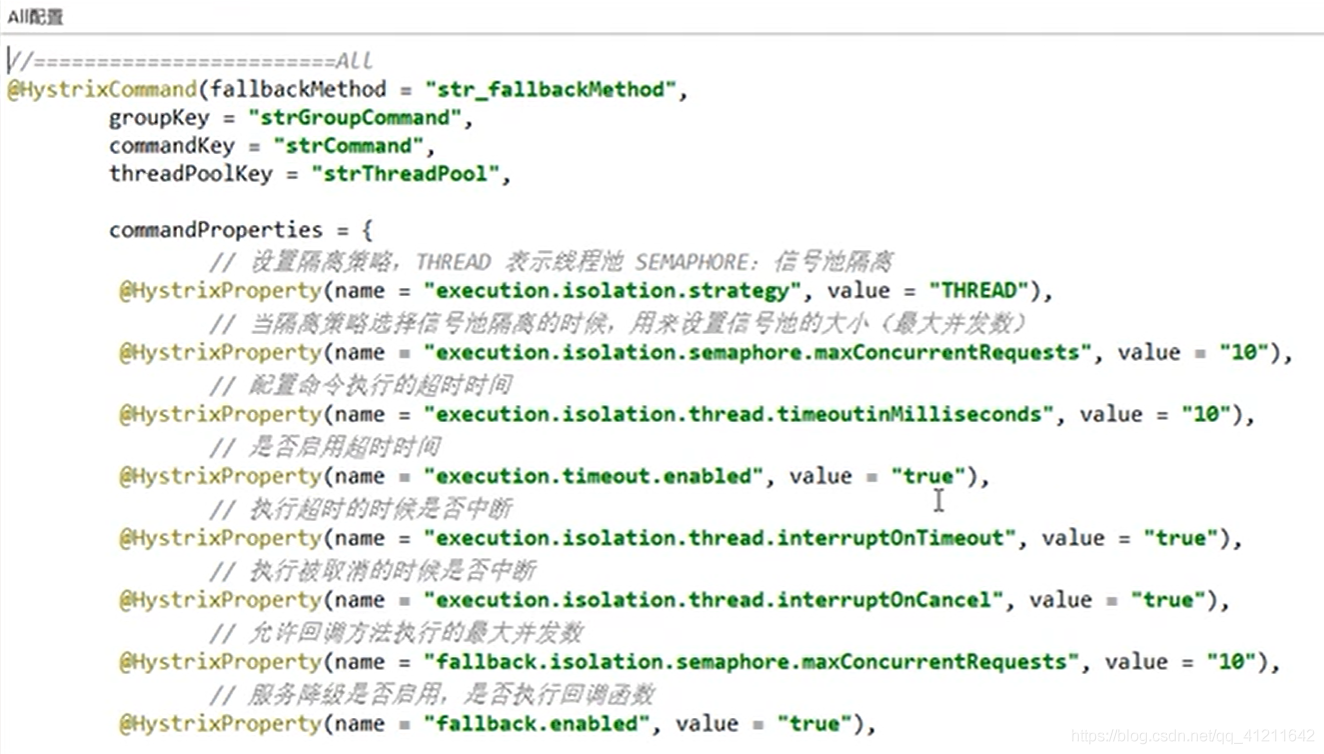The image size is (1324, 754).
Task: Click the comment 执行被取消的时候是否中断
Action: coord(373,572)
